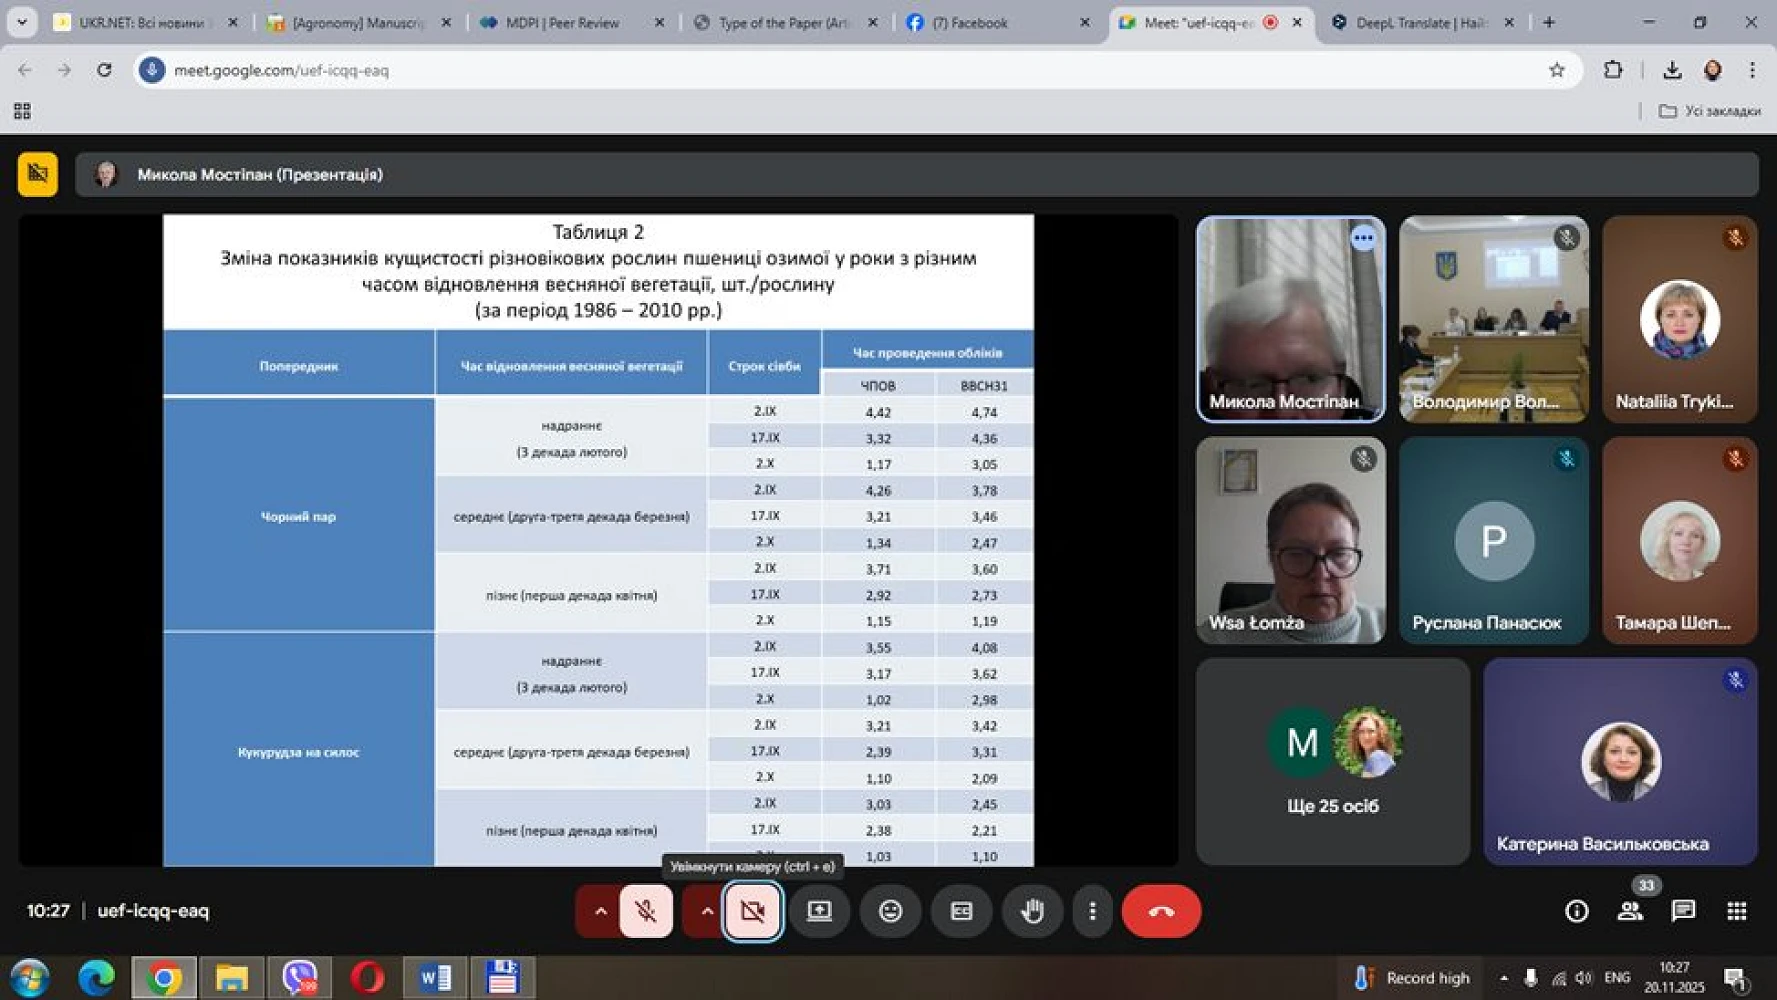Toggle closed captions
This screenshot has height=1000, width=1777.
tap(961, 911)
